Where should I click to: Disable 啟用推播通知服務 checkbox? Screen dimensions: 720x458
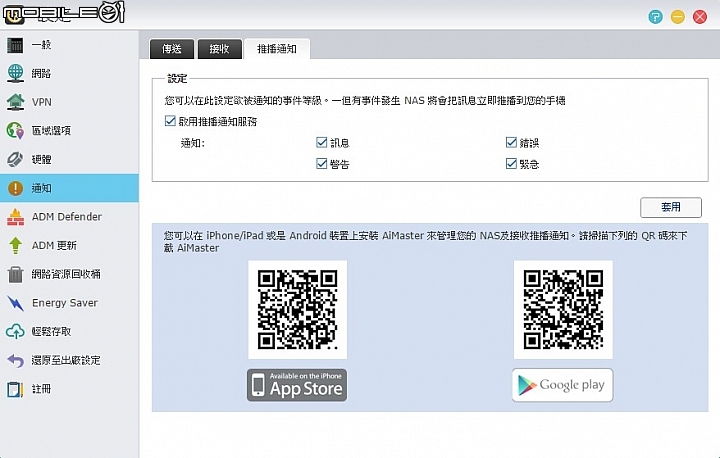click(x=170, y=121)
